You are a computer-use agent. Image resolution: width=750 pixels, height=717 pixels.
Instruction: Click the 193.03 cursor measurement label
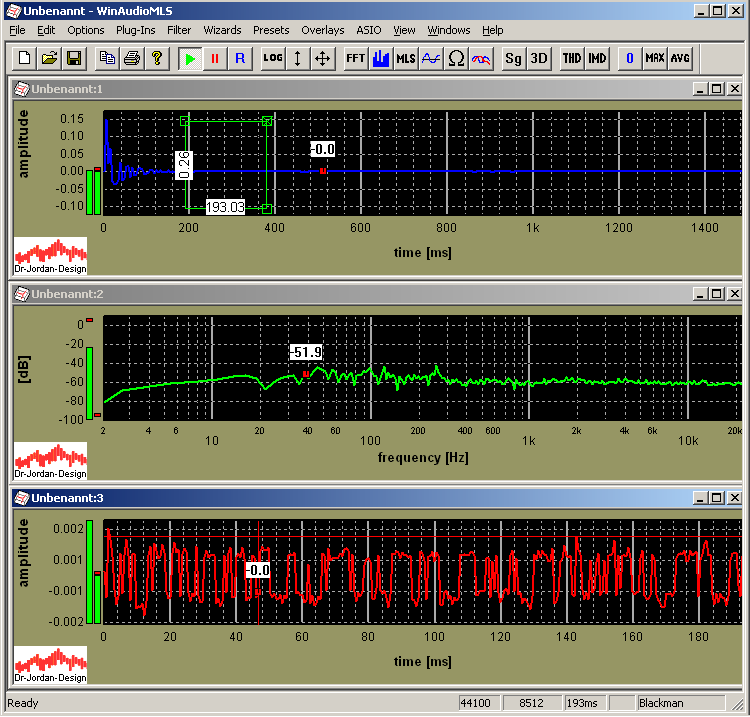[225, 208]
